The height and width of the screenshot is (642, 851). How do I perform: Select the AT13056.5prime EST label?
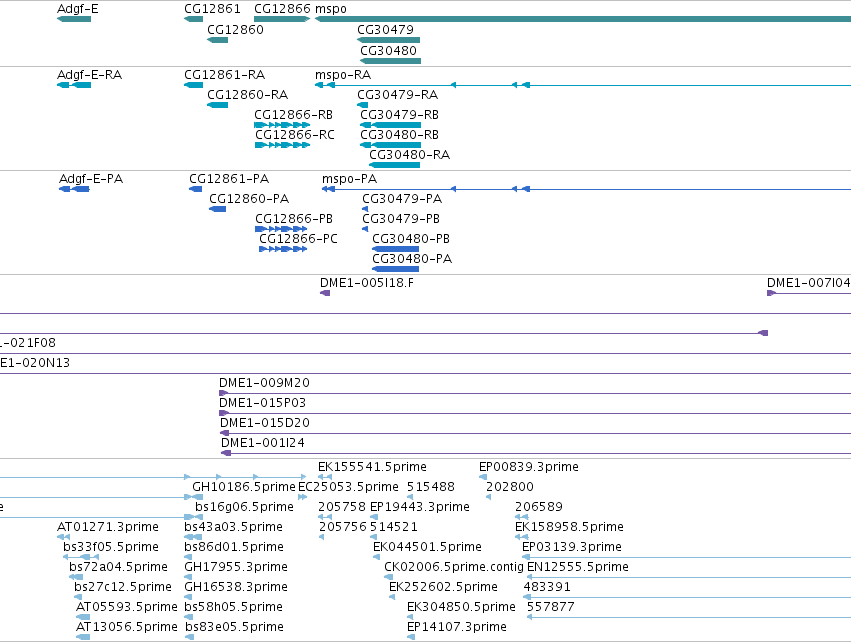pyautogui.click(x=127, y=627)
